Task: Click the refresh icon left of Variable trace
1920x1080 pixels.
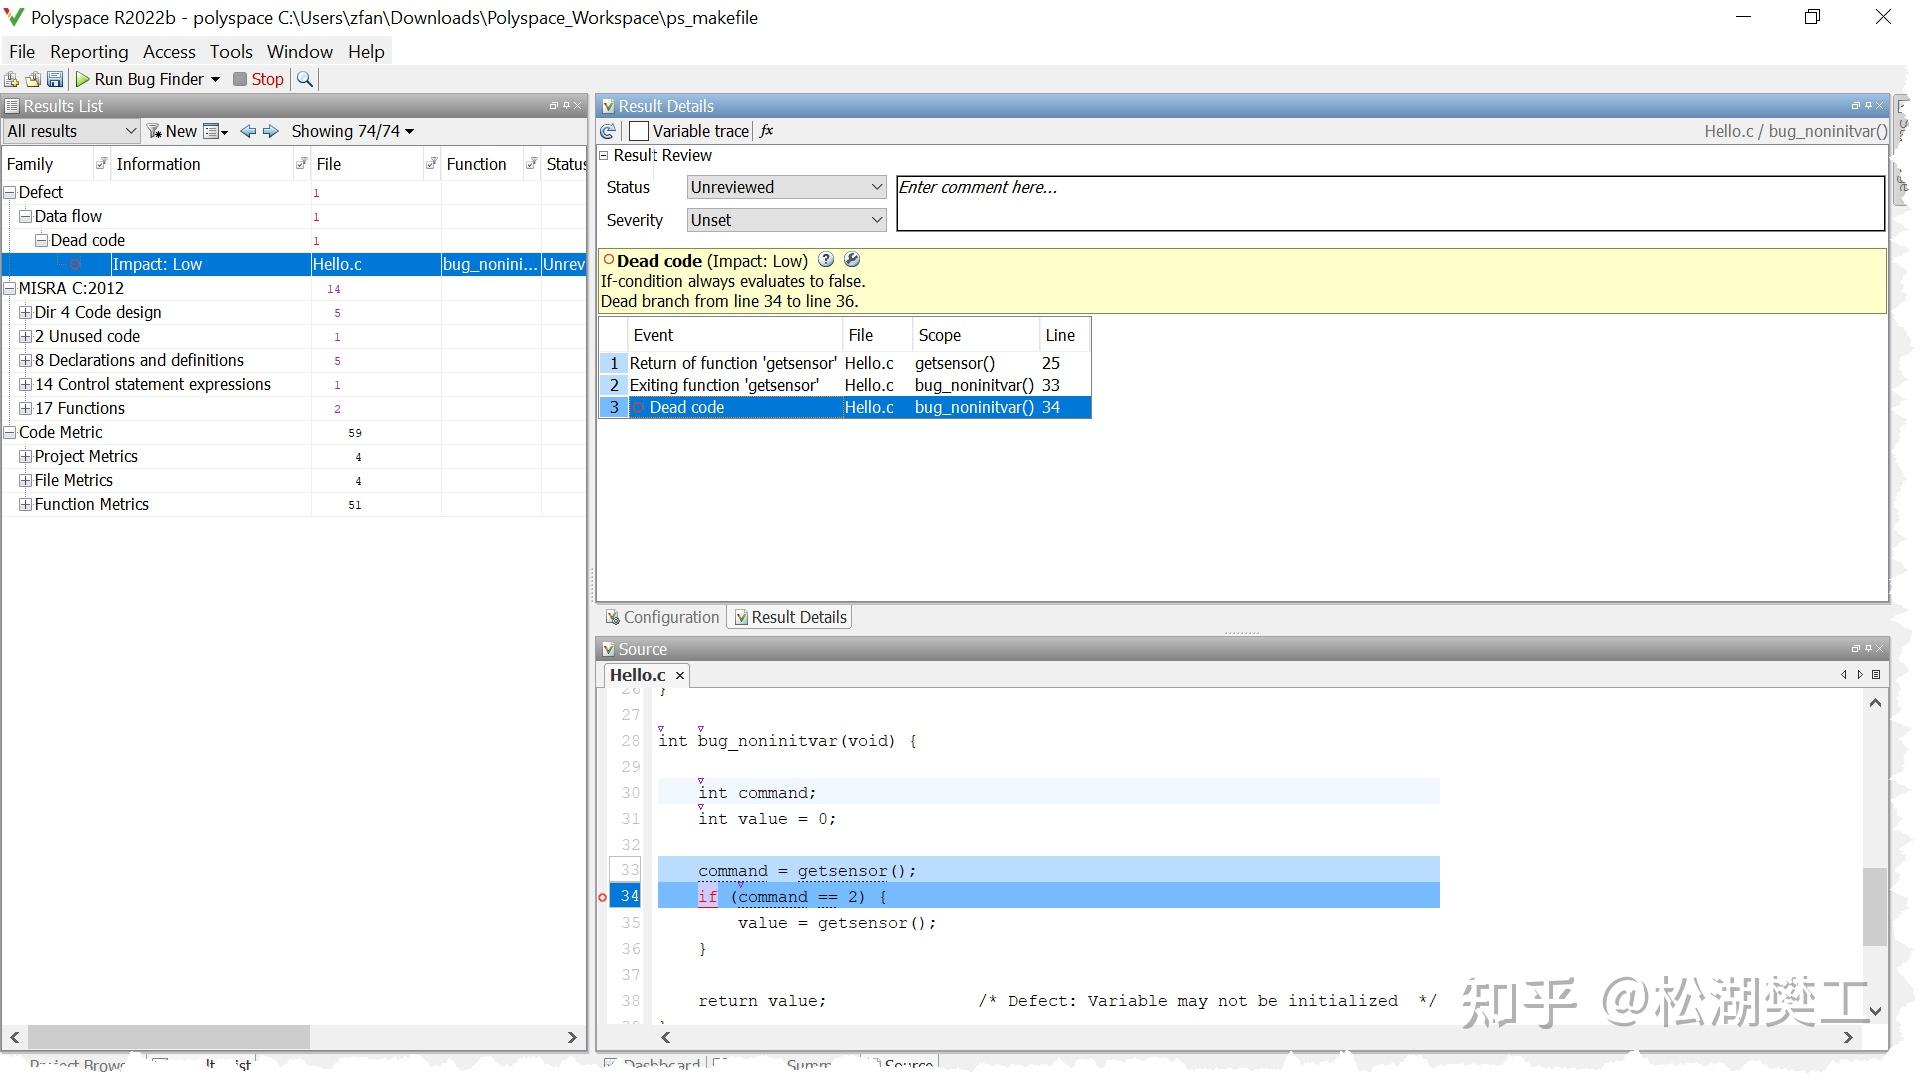Action: pyautogui.click(x=607, y=131)
